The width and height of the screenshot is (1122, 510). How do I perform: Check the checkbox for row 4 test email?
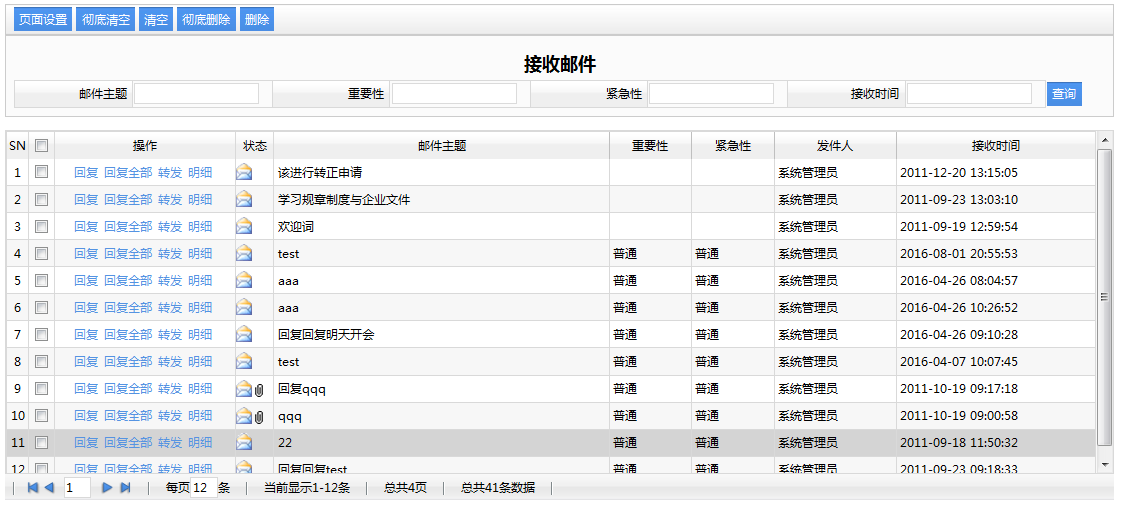pyautogui.click(x=41, y=254)
